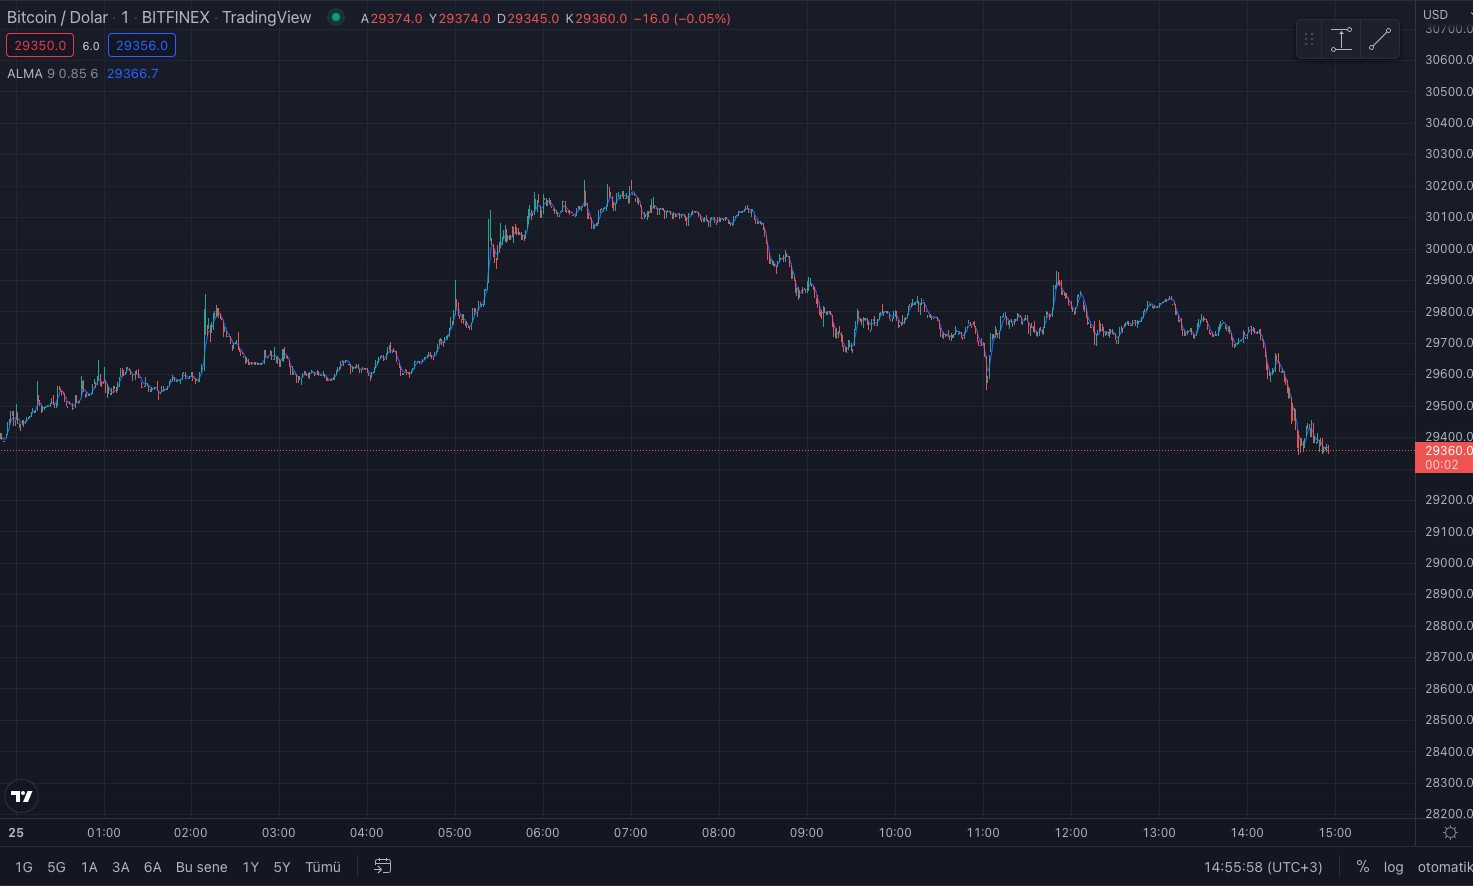Set the chart range to 1Y
The image size is (1473, 886).
pyautogui.click(x=250, y=867)
